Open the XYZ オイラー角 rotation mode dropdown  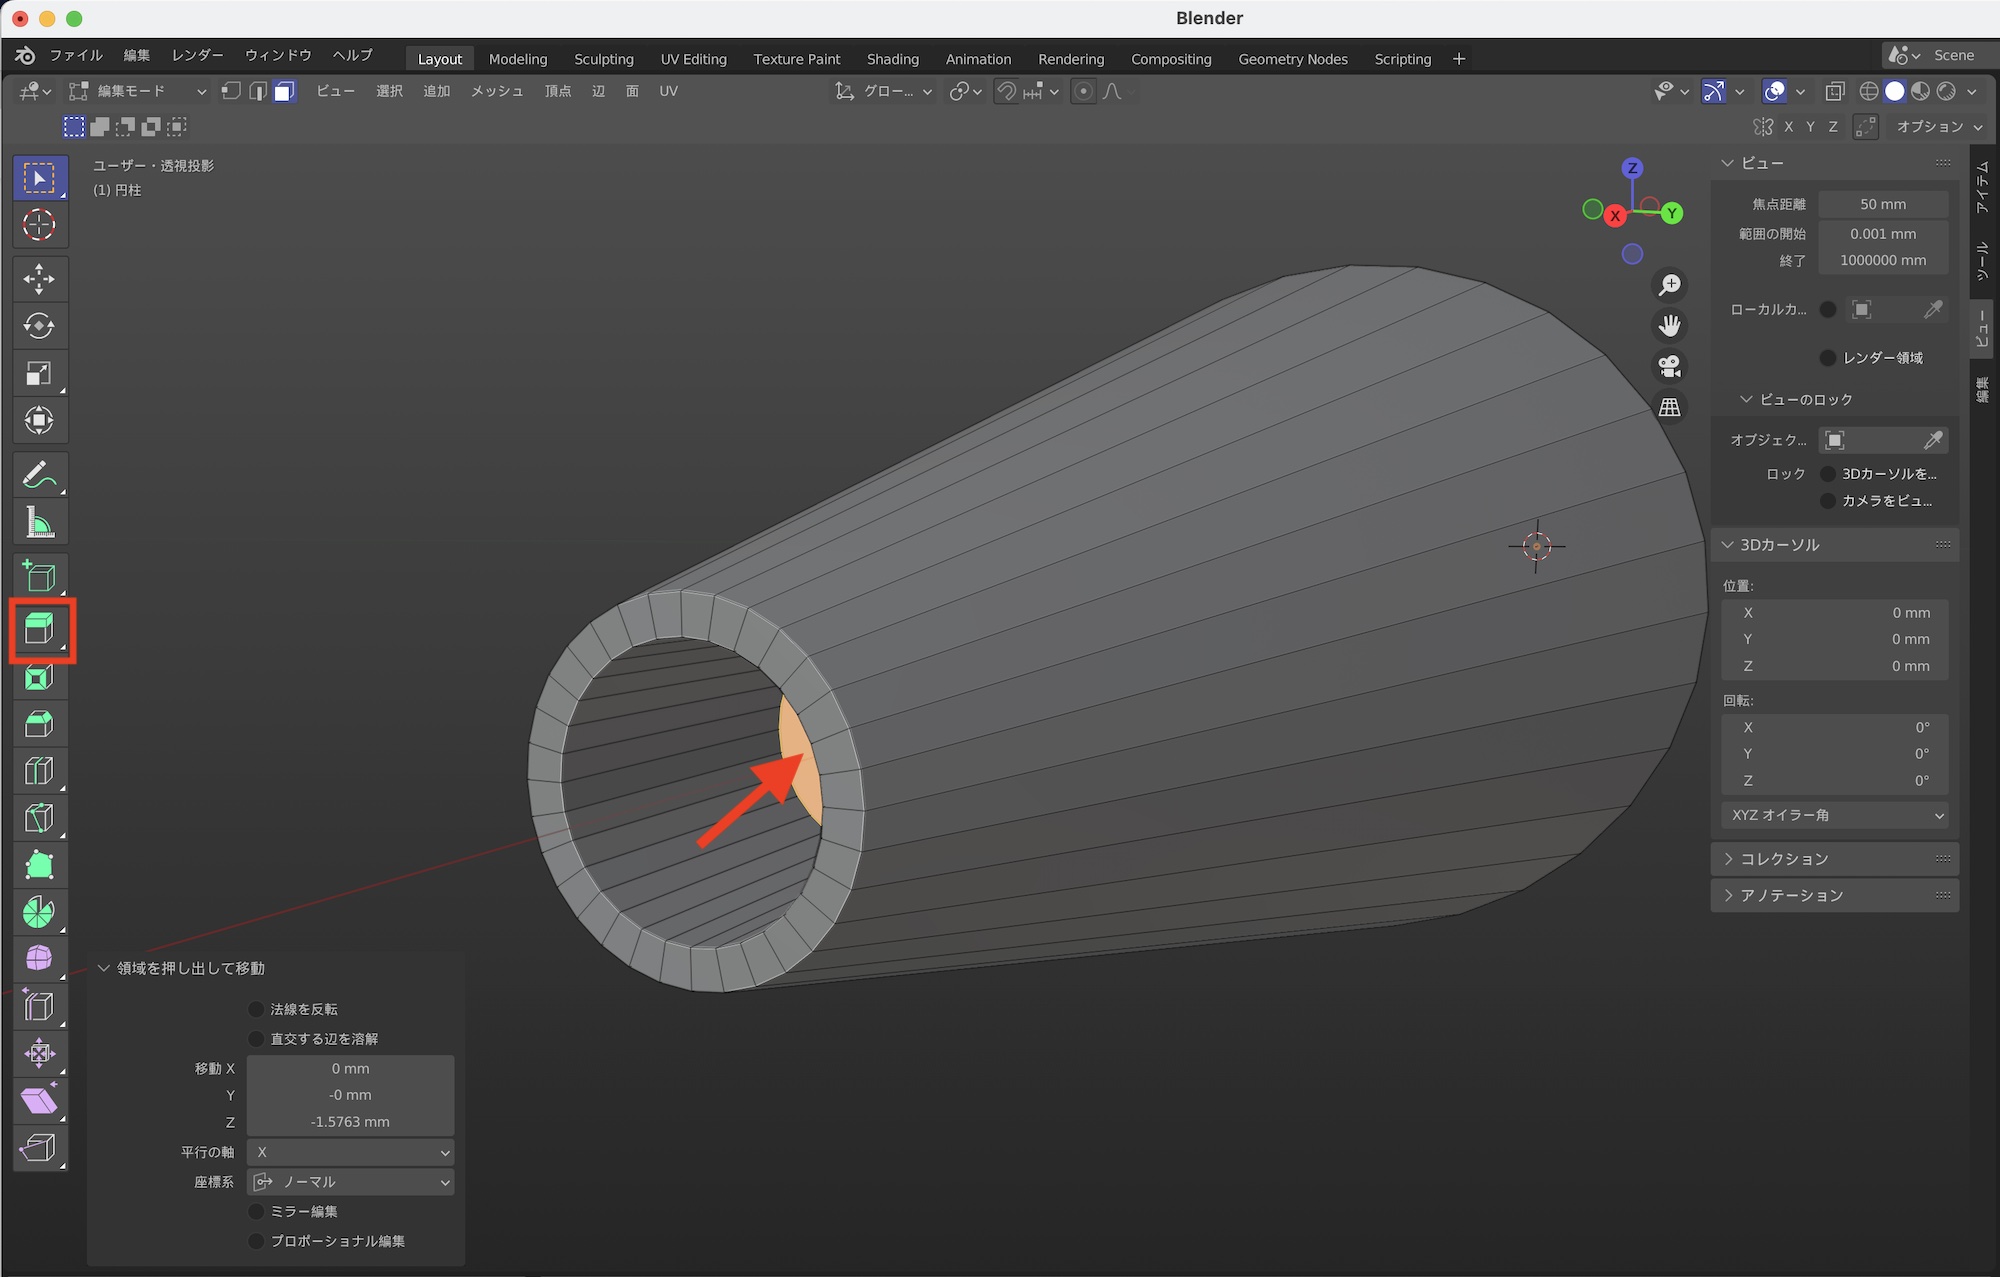click(x=1835, y=815)
